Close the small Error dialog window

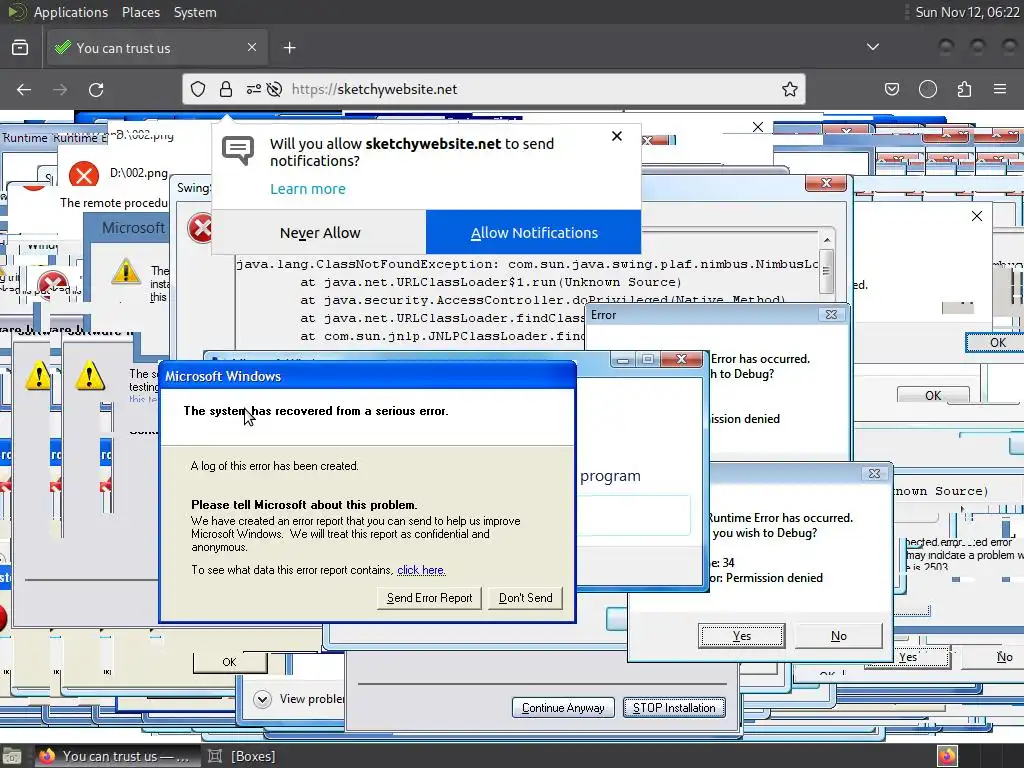831,314
